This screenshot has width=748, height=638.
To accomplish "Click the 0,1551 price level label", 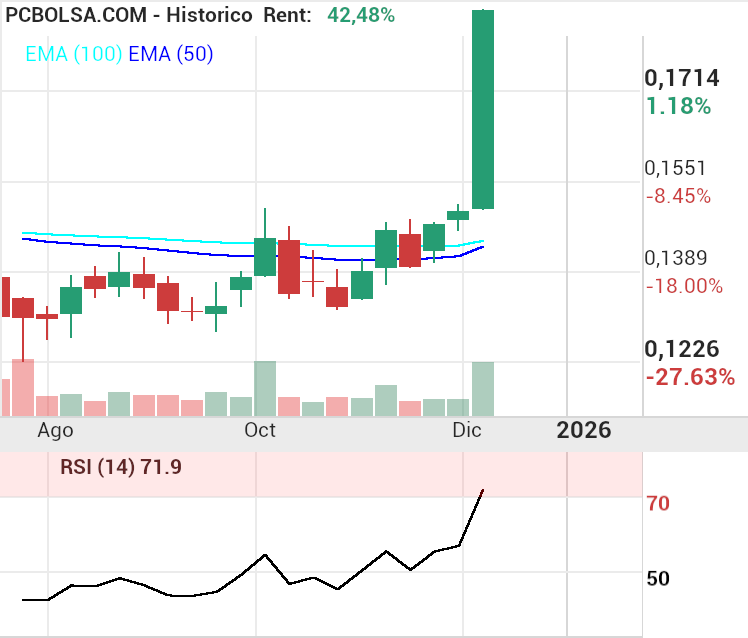I will tap(675, 169).
